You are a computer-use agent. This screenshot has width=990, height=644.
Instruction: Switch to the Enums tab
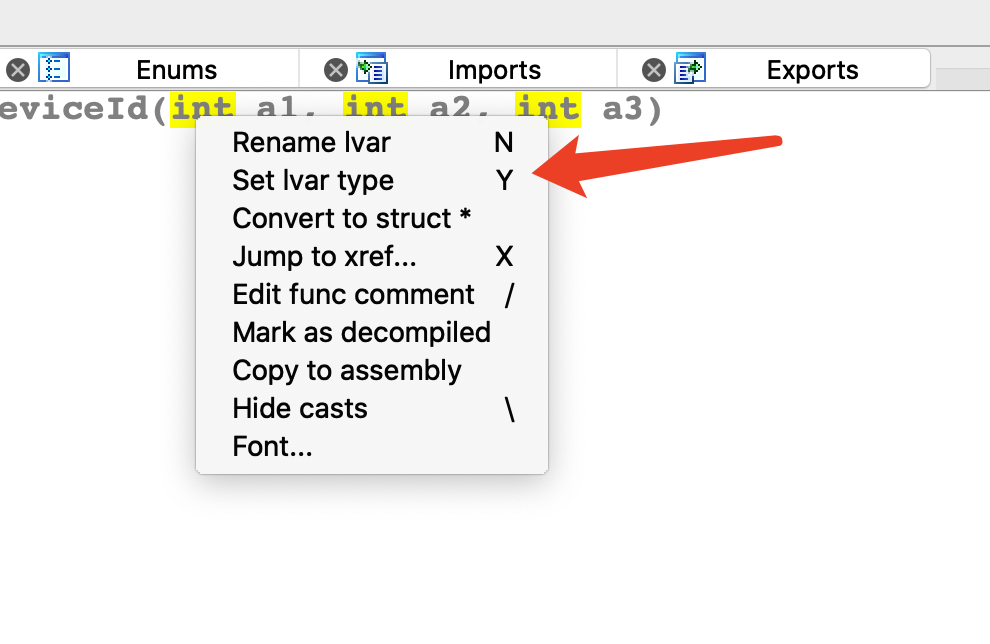click(x=176, y=70)
